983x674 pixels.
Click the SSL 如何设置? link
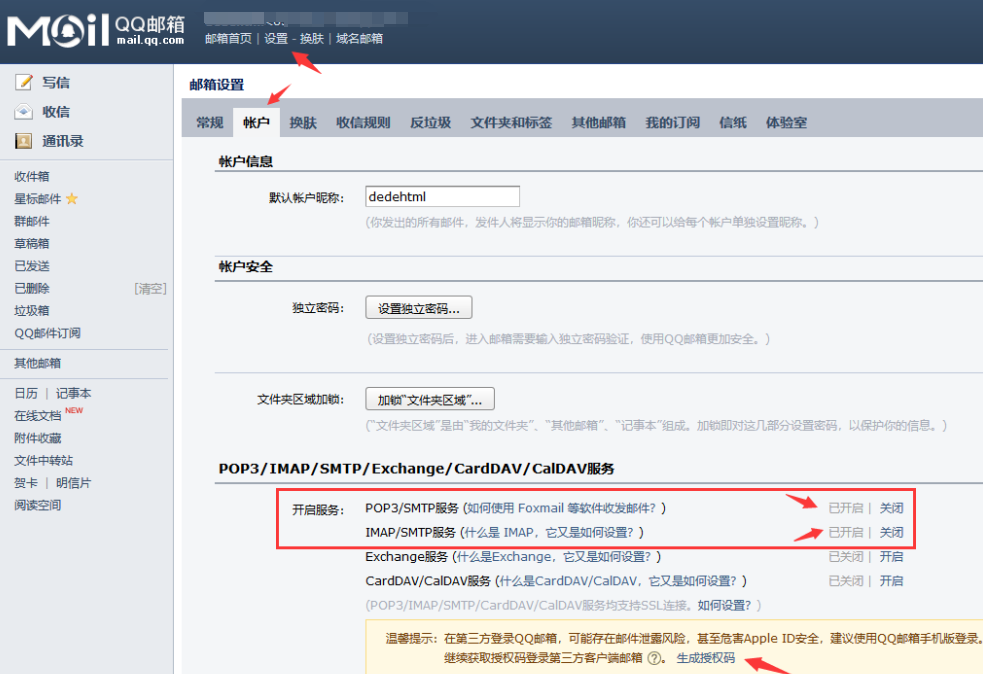(724, 606)
